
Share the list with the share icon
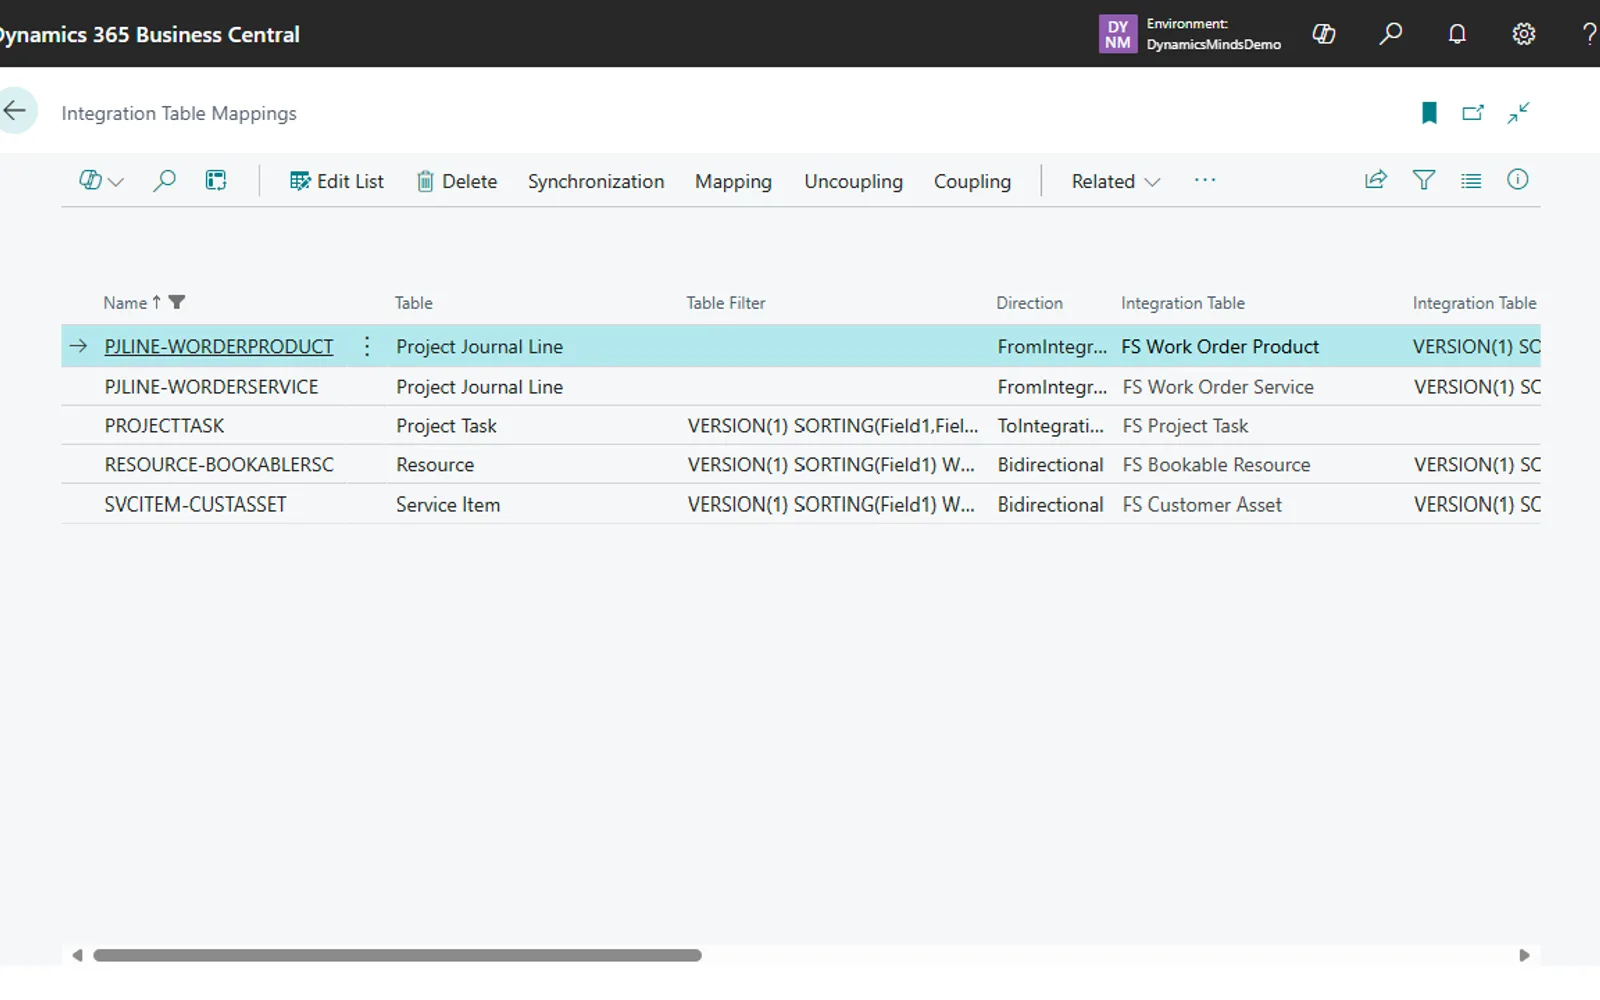click(x=1376, y=180)
